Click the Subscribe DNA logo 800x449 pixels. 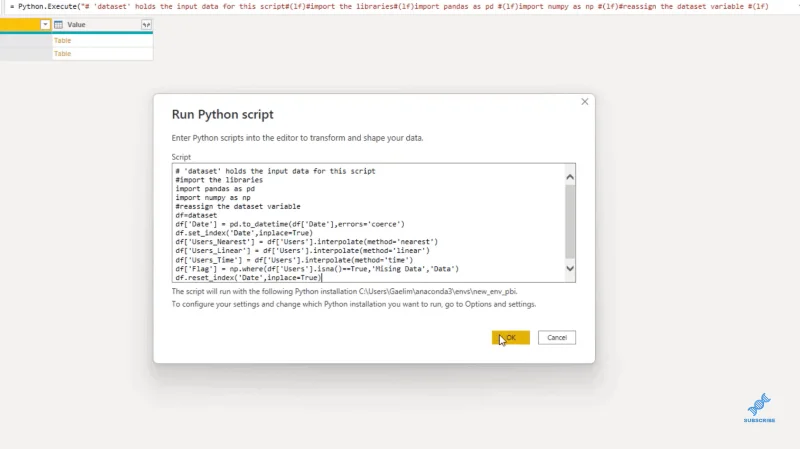tap(759, 408)
